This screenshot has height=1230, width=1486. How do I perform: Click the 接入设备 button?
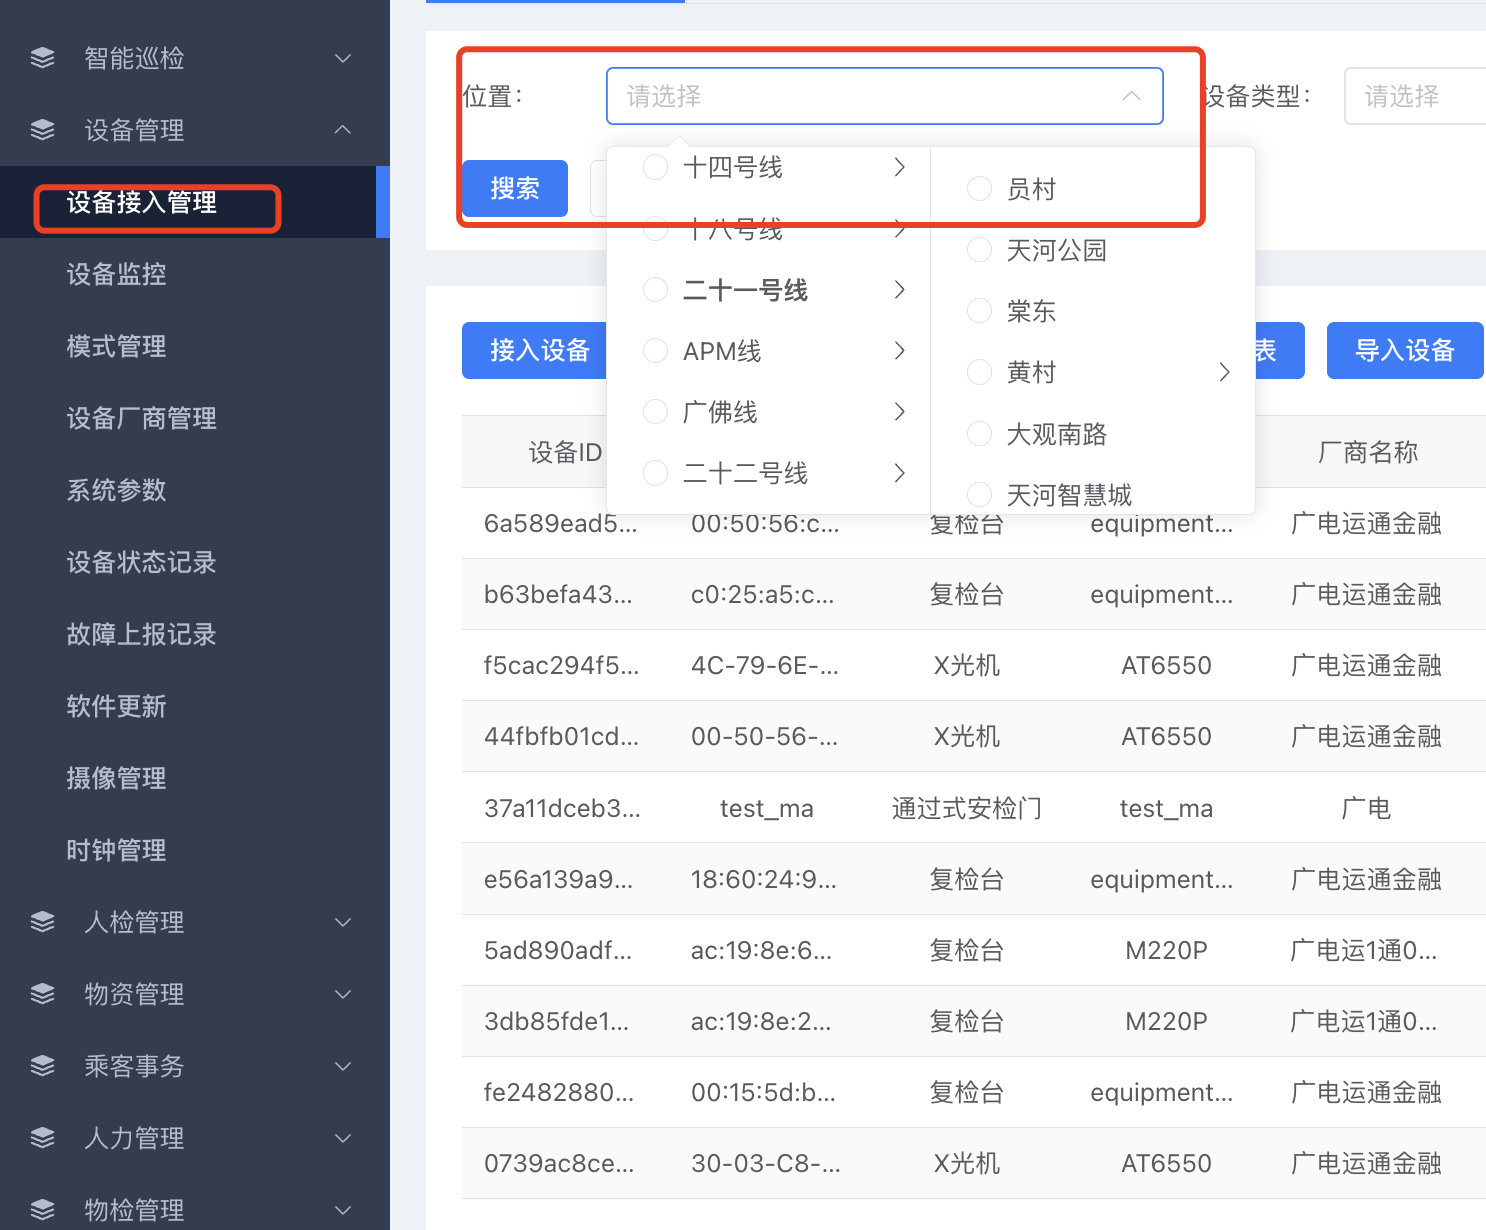pos(535,350)
